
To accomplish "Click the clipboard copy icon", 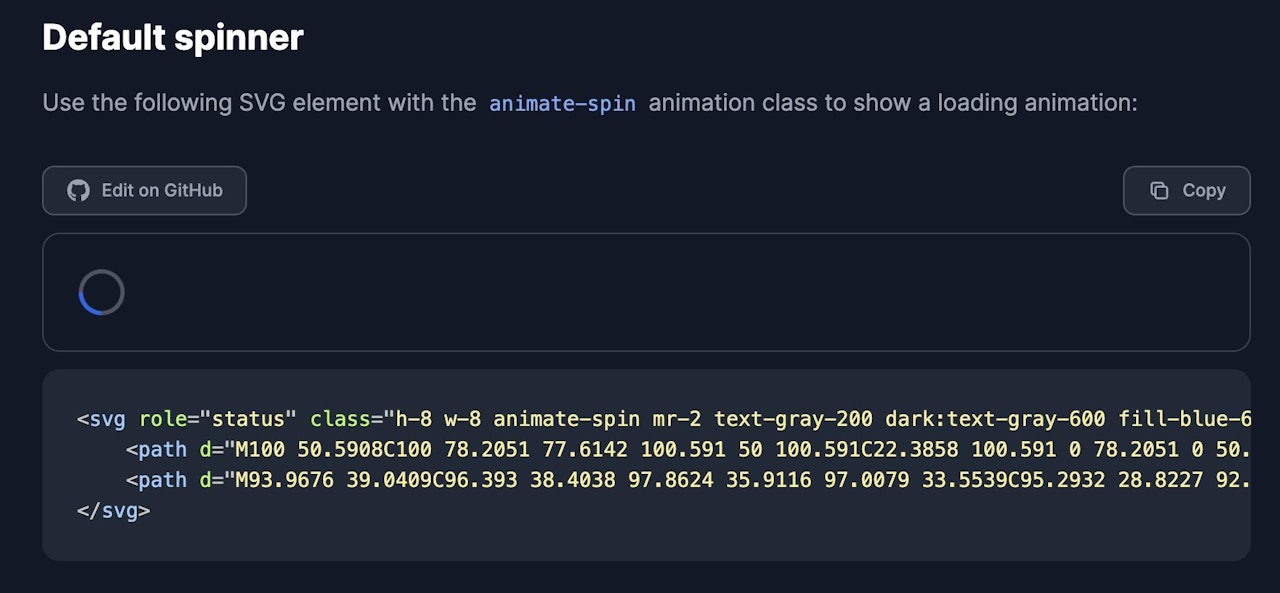I will pos(1159,190).
